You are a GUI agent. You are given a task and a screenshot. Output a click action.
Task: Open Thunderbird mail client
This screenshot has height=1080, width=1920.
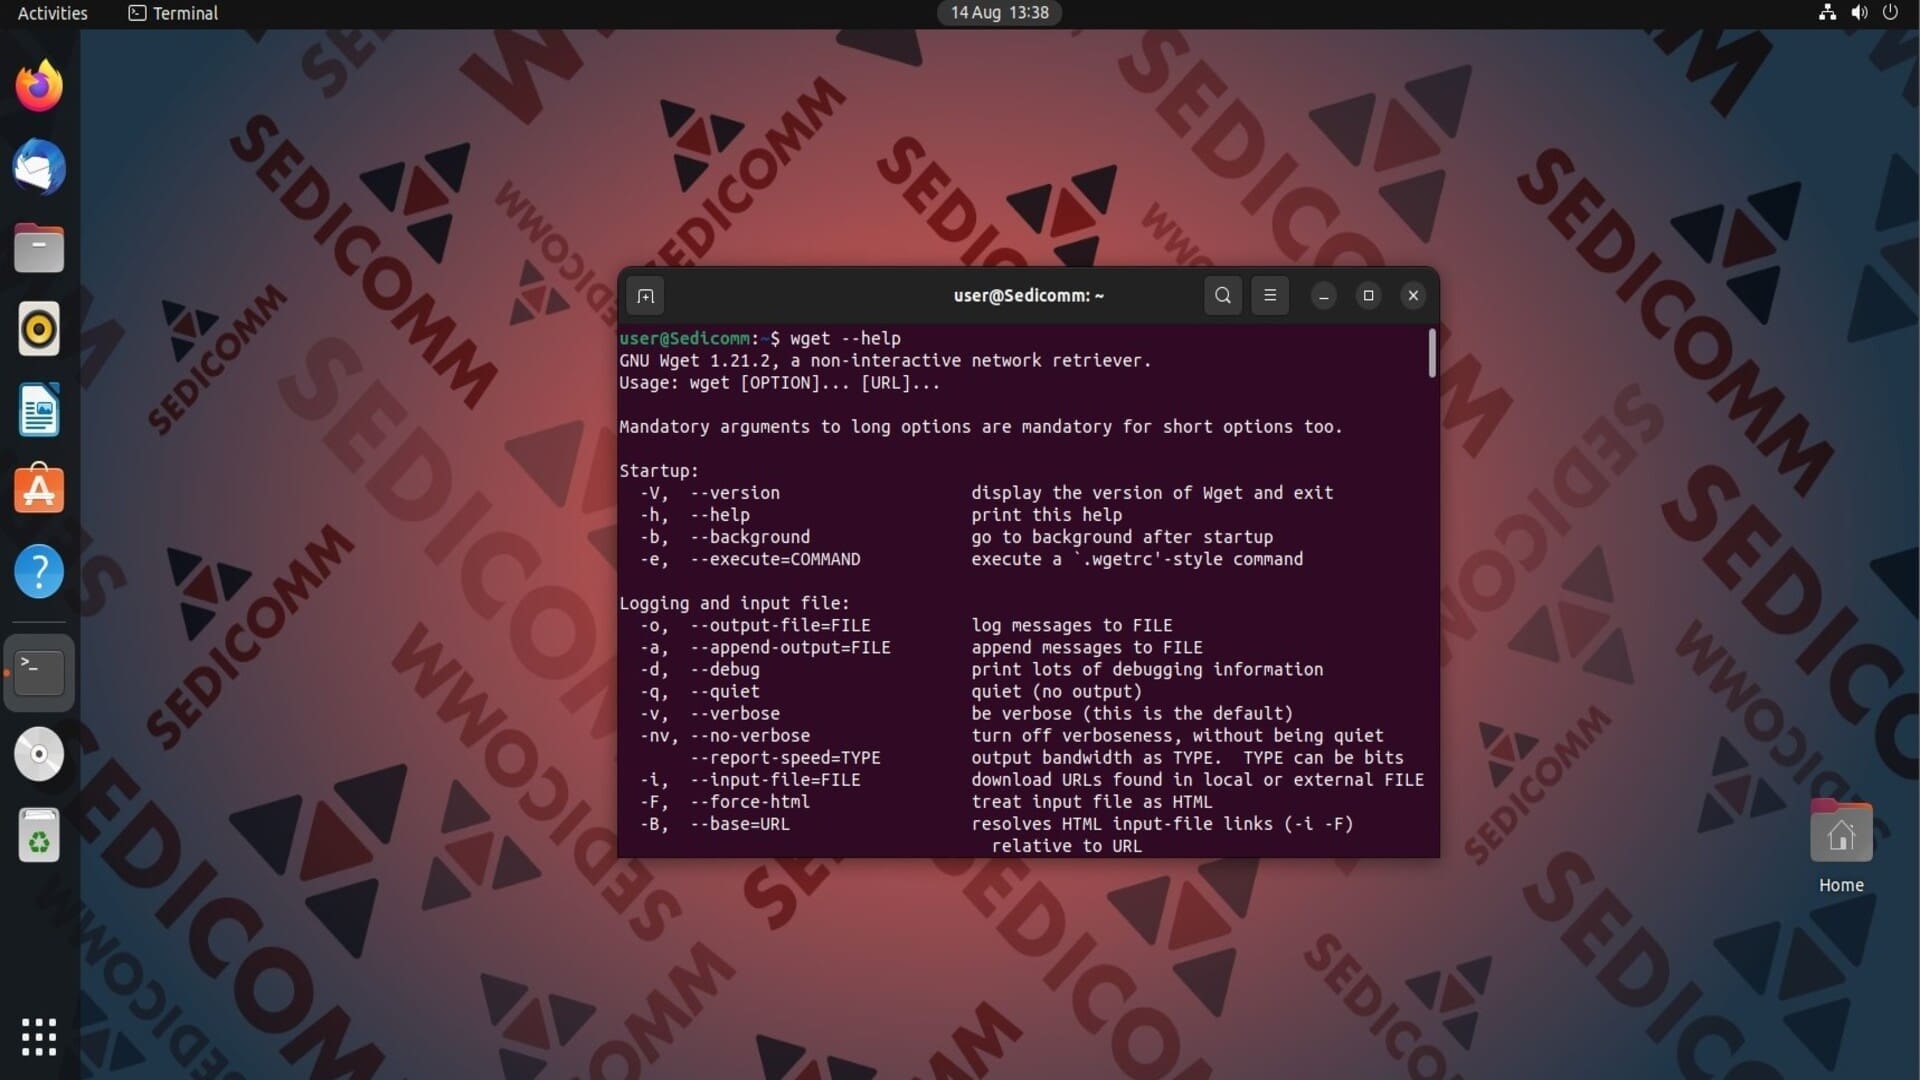click(x=39, y=168)
